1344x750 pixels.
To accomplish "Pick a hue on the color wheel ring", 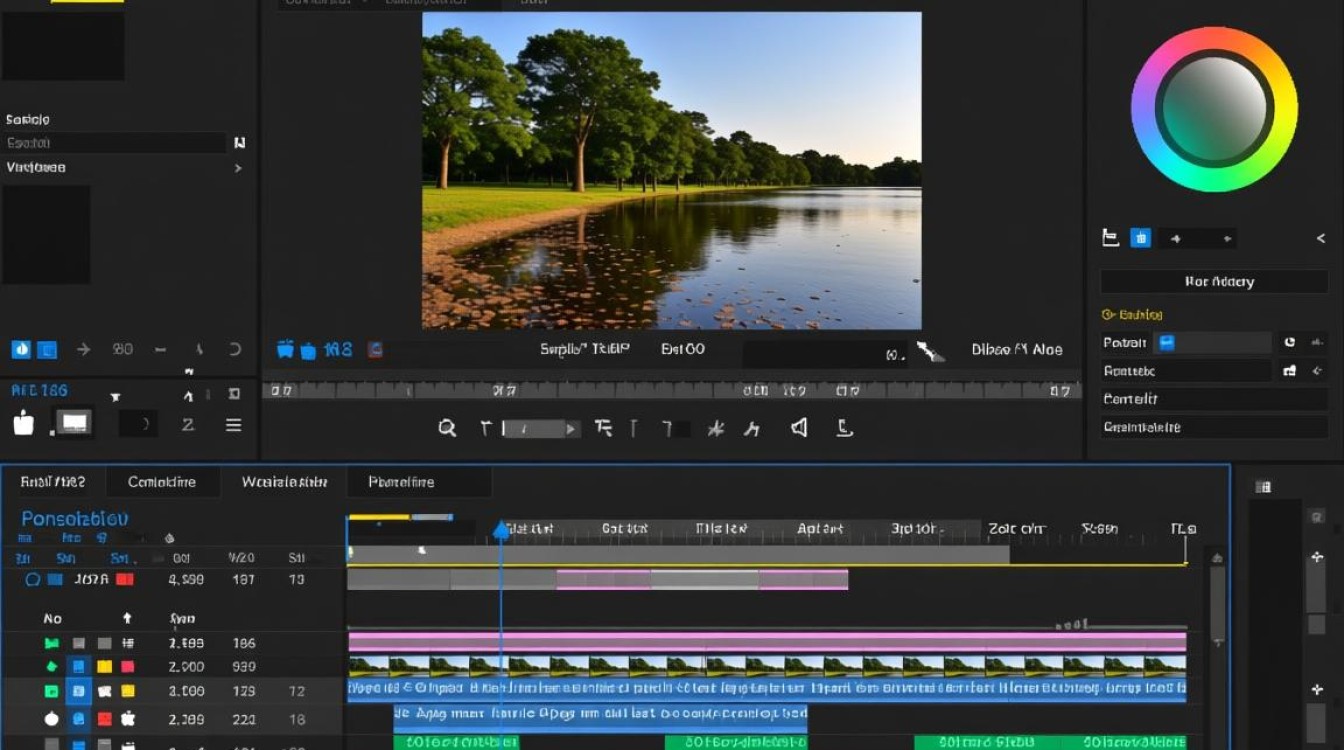I will coord(1214,38).
